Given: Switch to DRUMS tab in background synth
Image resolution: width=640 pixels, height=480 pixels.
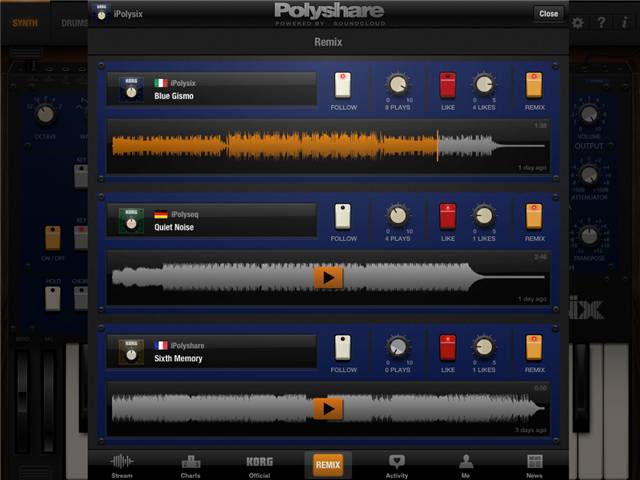Looking at the screenshot, I should pos(75,23).
